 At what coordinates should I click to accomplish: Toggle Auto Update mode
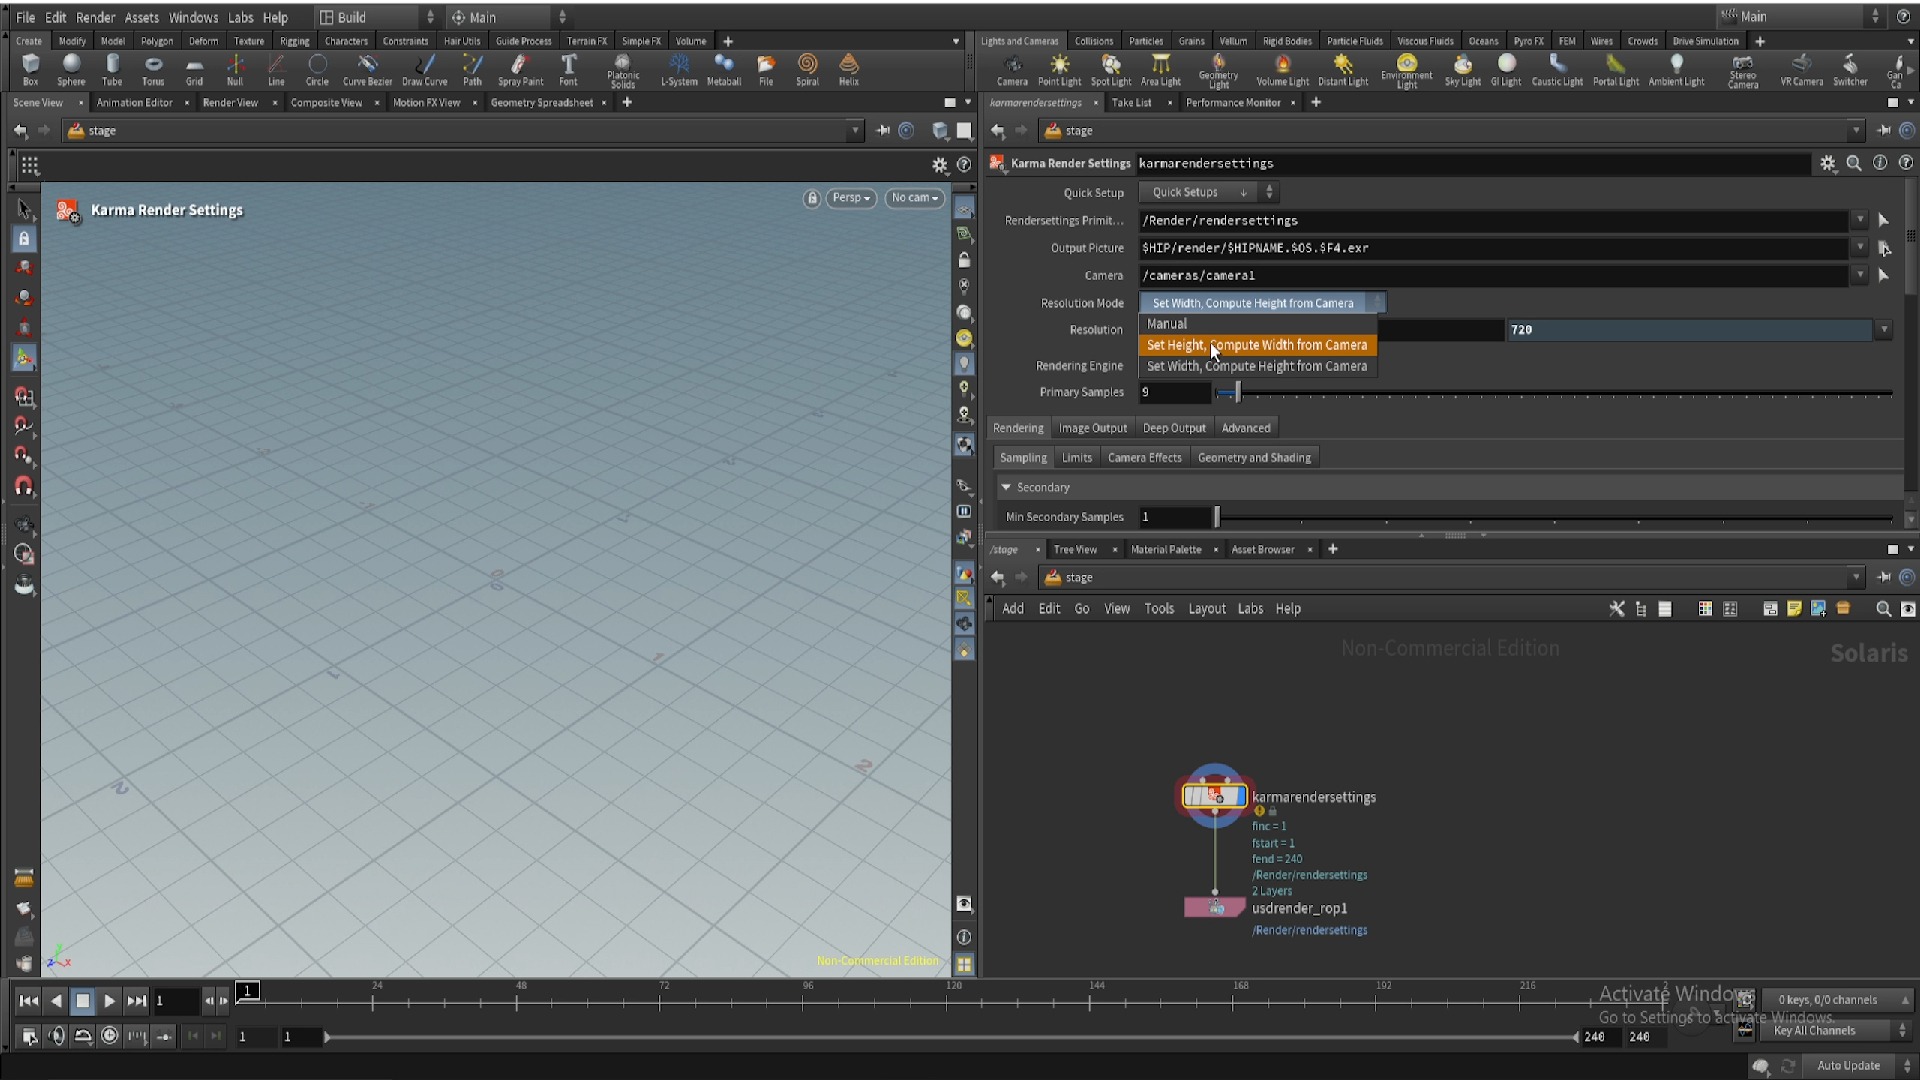[x=1848, y=1066]
